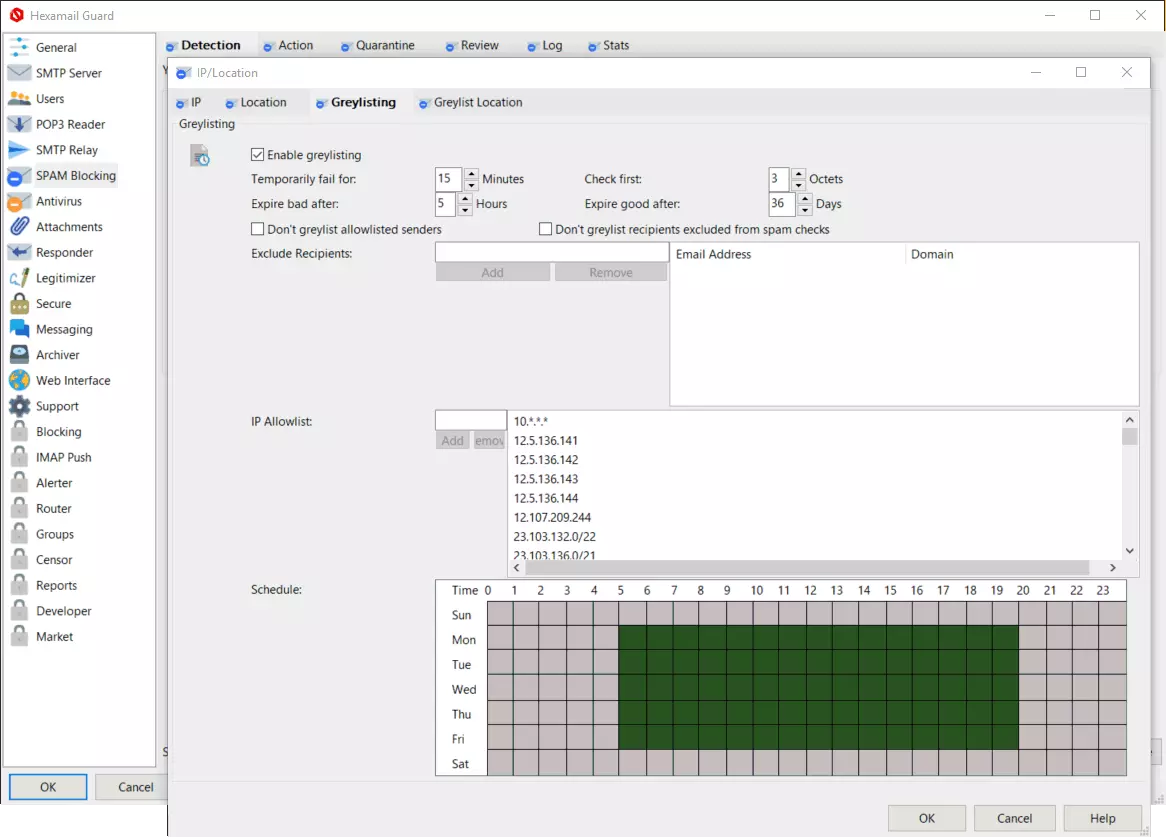Image resolution: width=1166 pixels, height=837 pixels.
Task: Click the Help button
Action: [x=1102, y=818]
